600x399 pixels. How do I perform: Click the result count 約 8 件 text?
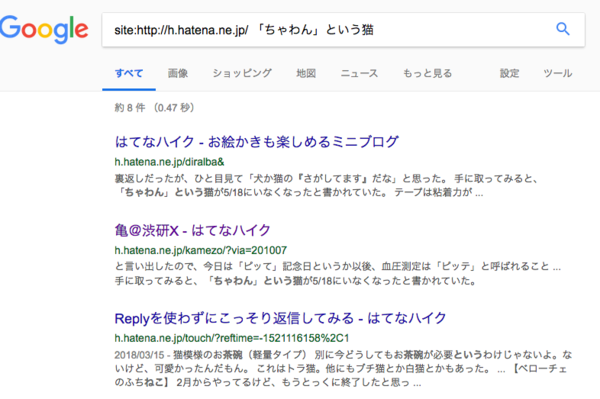click(154, 108)
